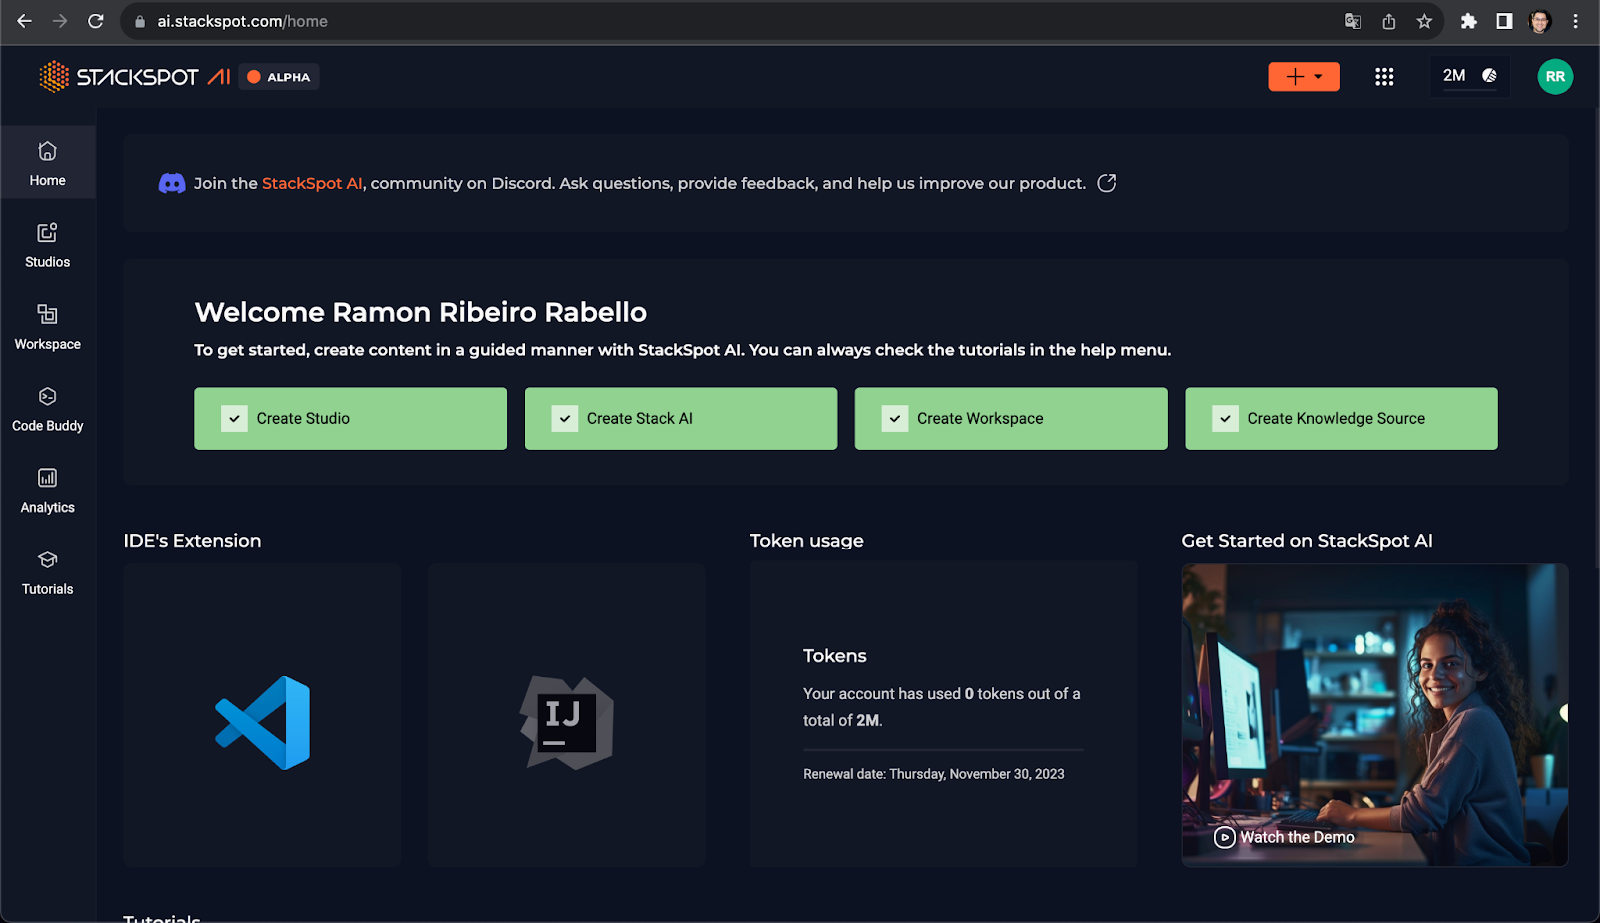The width and height of the screenshot is (1600, 923).
Task: Toggle the Create Workspace checkbox
Action: click(x=895, y=419)
